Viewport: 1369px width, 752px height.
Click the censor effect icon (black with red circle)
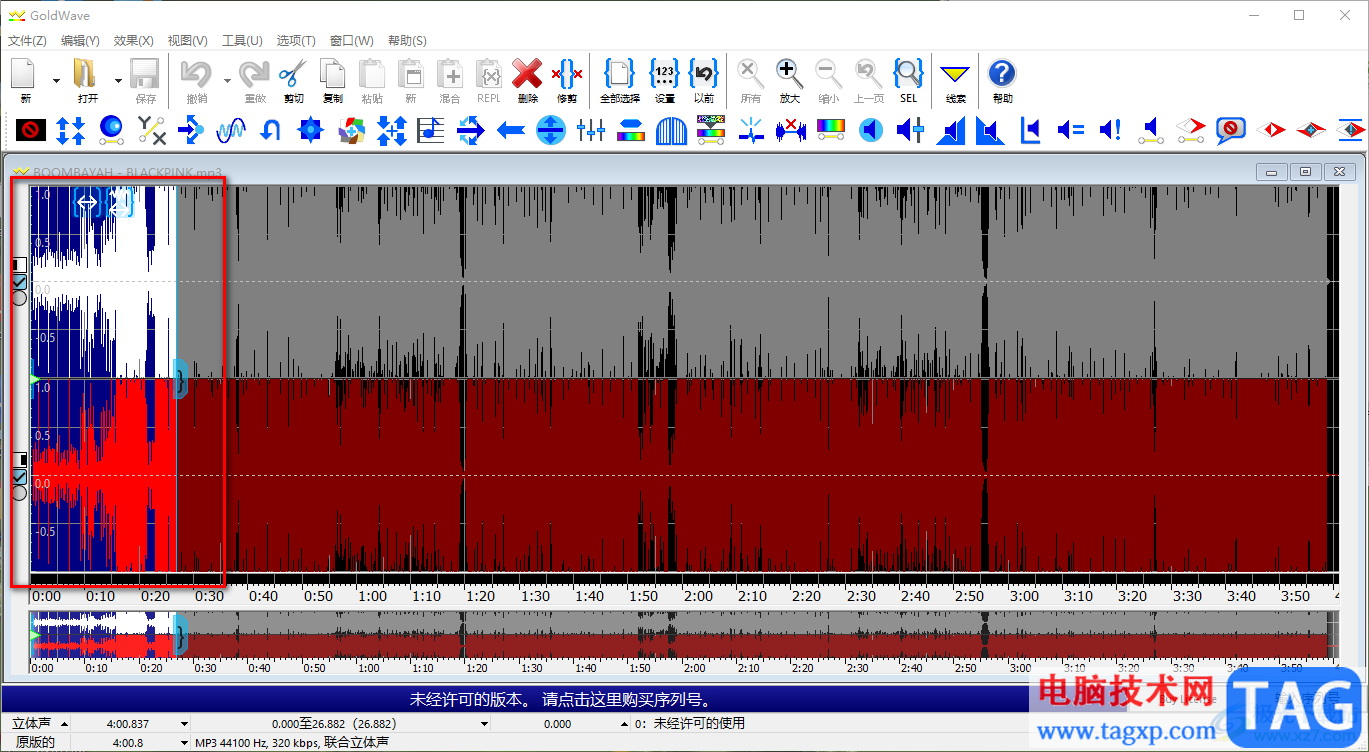tap(31, 129)
